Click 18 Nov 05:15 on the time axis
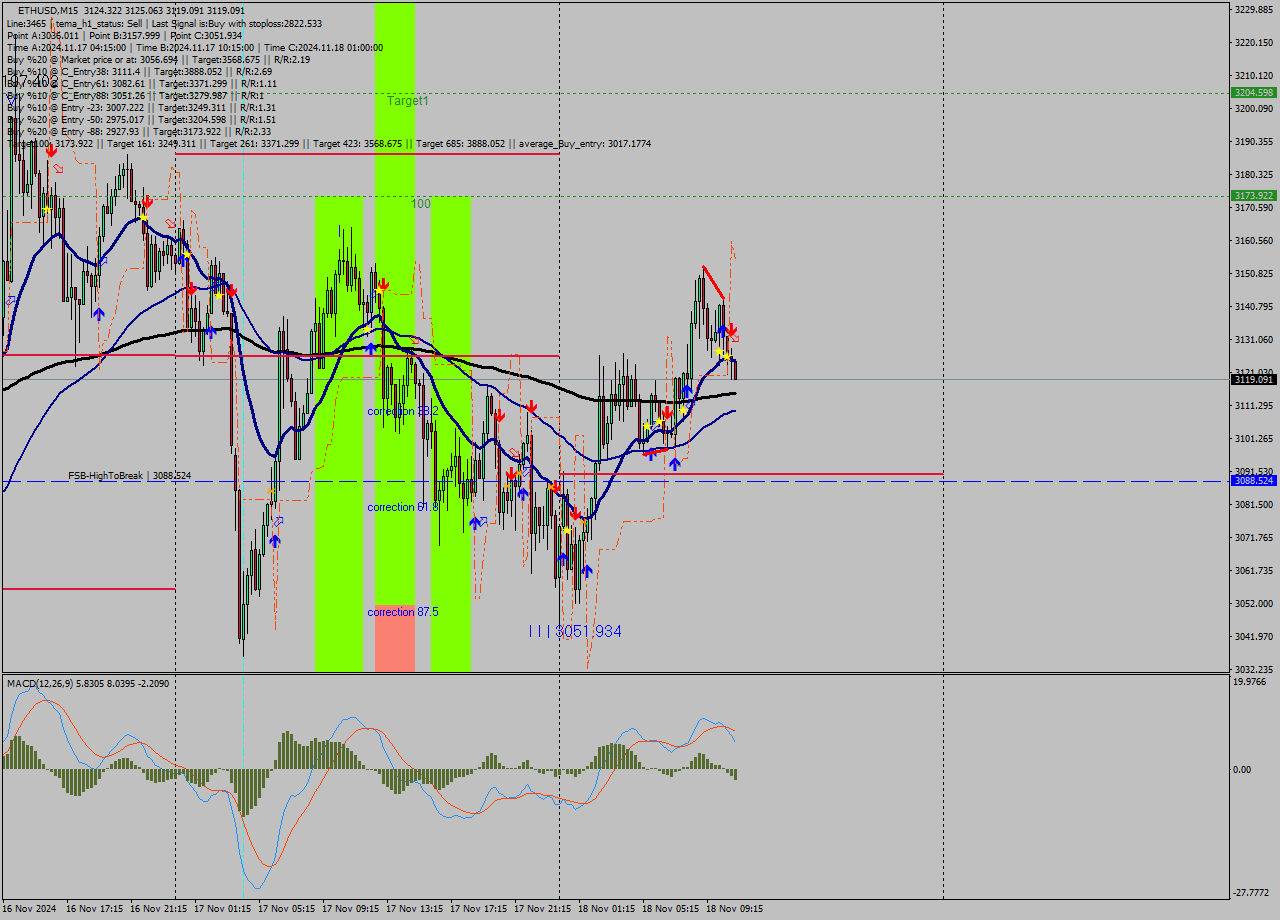1280x920 pixels. (x=671, y=909)
